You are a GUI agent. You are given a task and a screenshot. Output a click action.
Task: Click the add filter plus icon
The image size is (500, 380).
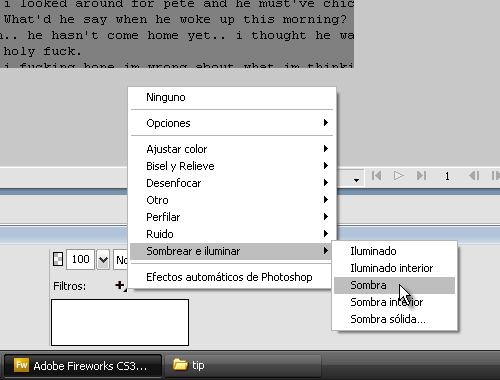click(120, 285)
